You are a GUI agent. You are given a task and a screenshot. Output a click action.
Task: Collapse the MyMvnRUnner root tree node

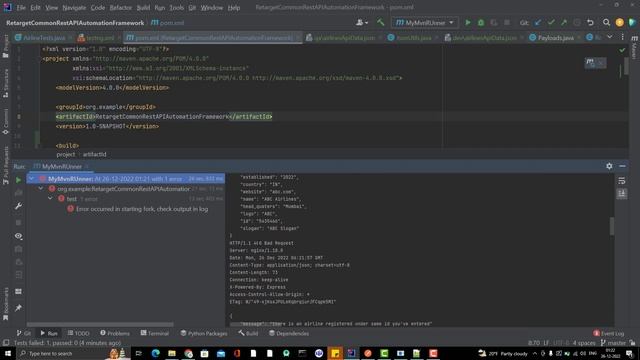[32, 179]
